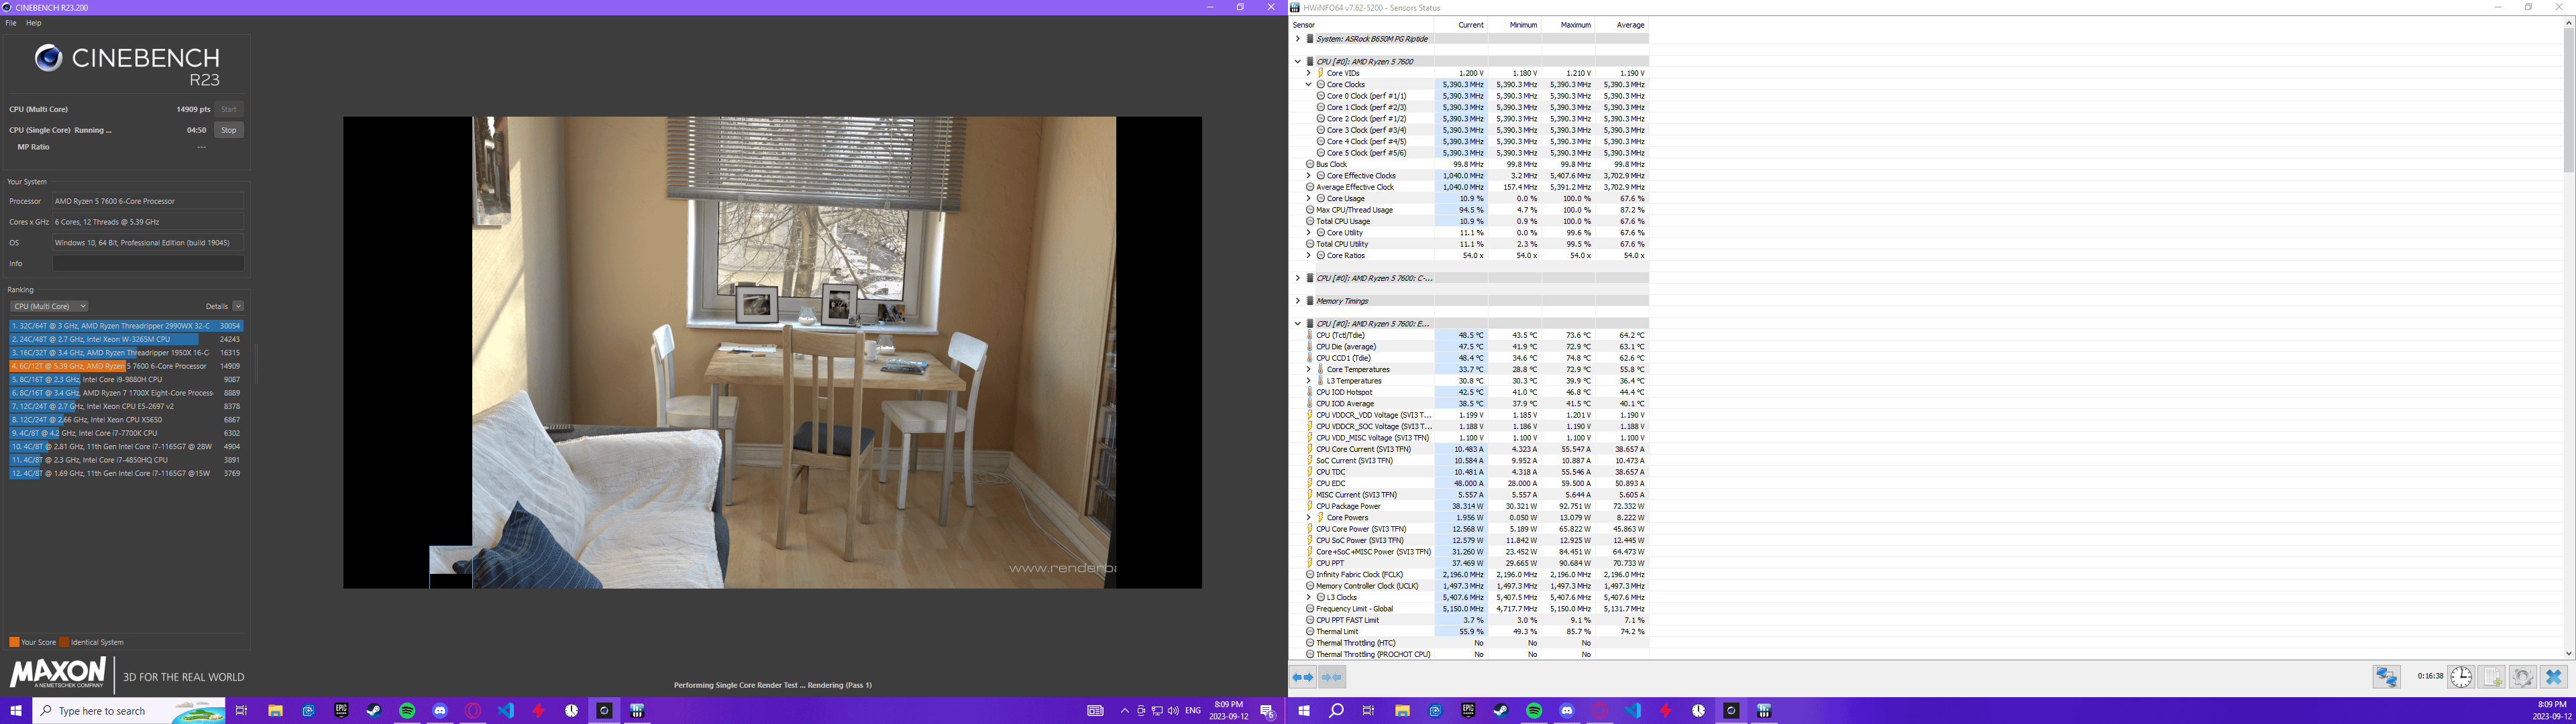Screen dimensions: 2576x724
Task: Expand the L3 Clocks sensor group
Action: pos(1308,598)
